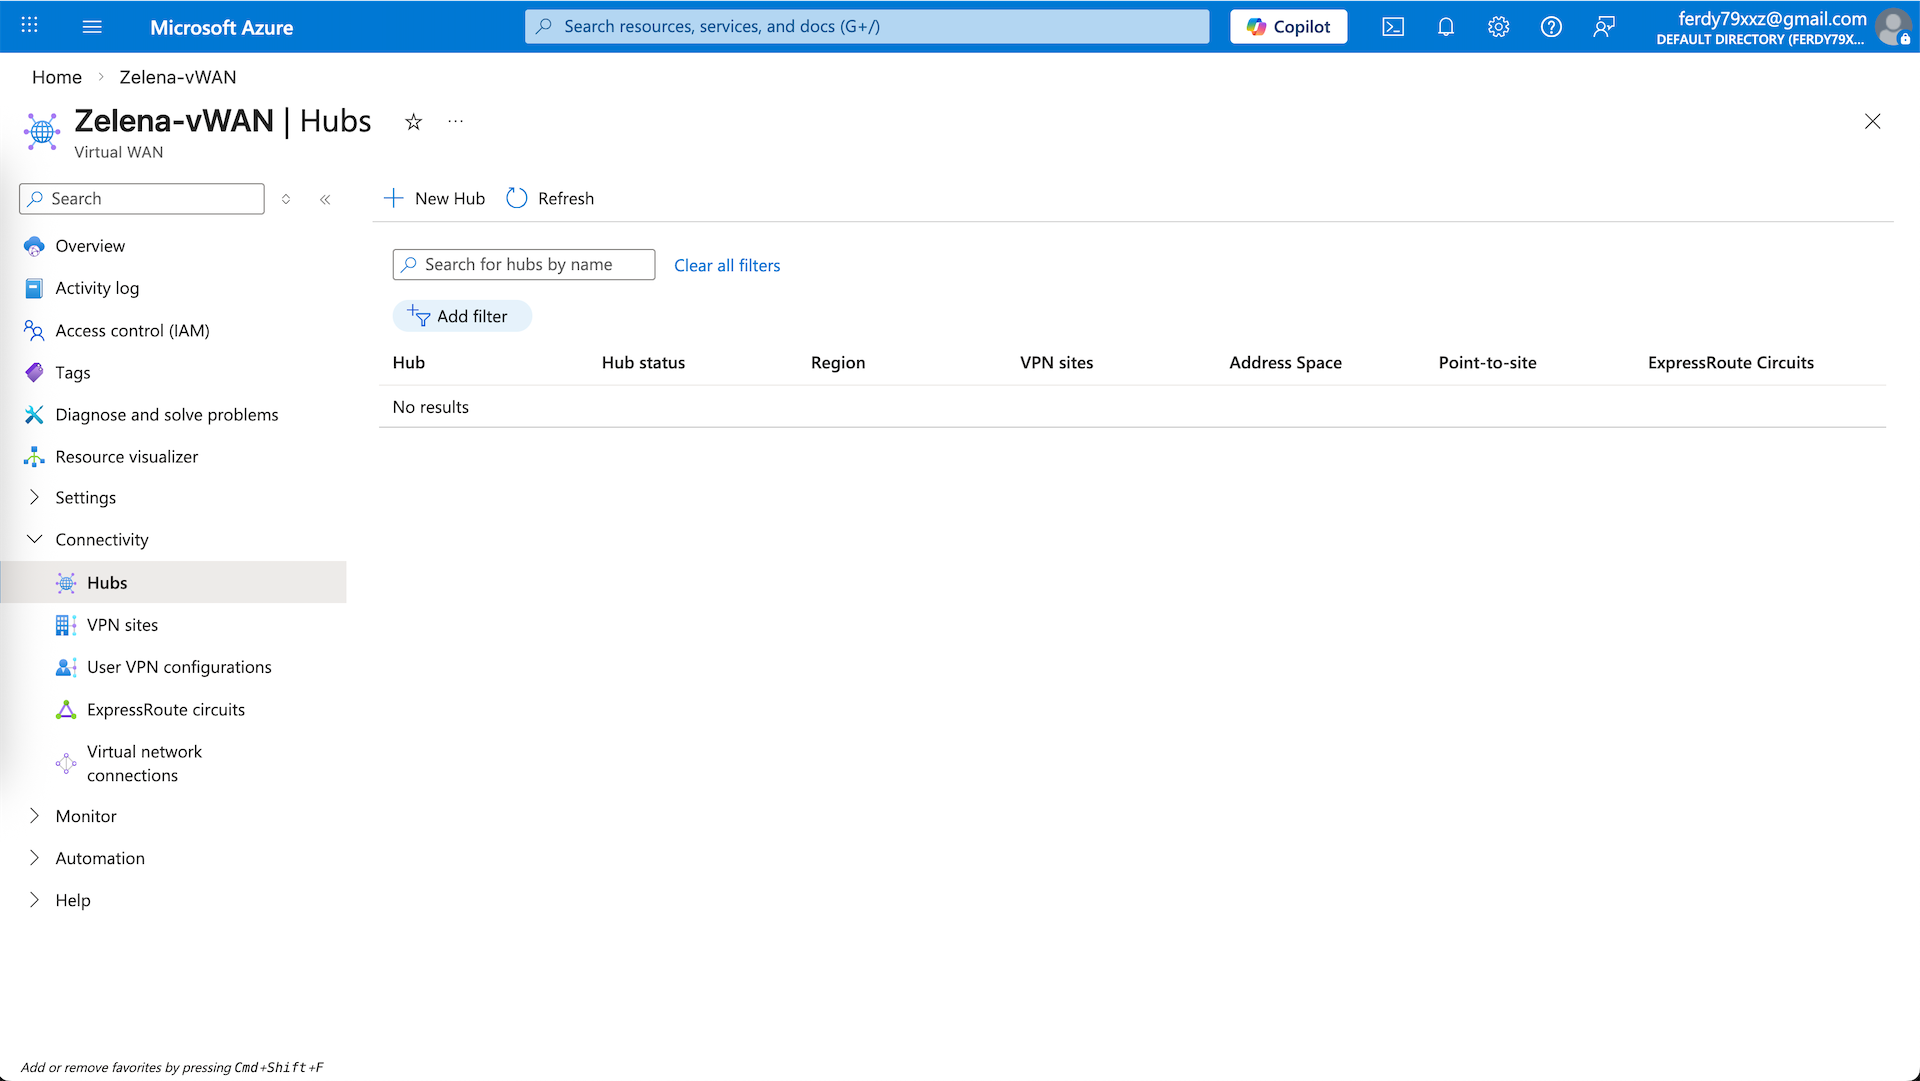Image resolution: width=1920 pixels, height=1081 pixels.
Task: Expand the Automation section
Action: pos(35,858)
